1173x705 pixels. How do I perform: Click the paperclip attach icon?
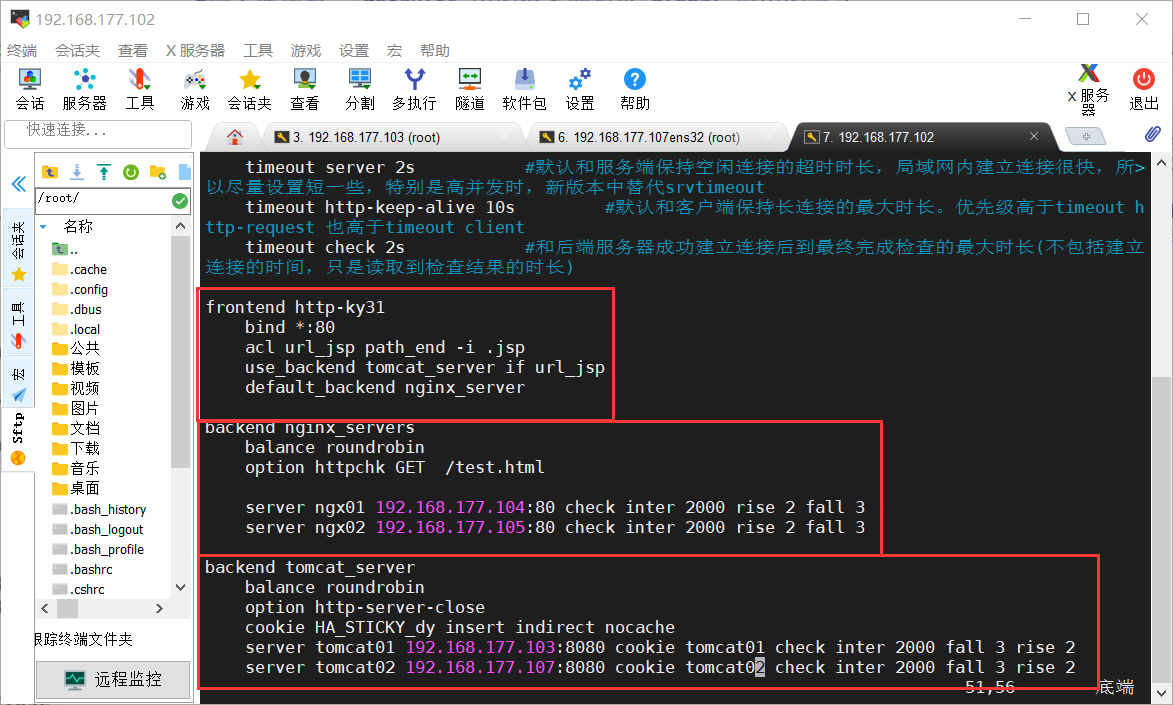point(1153,135)
